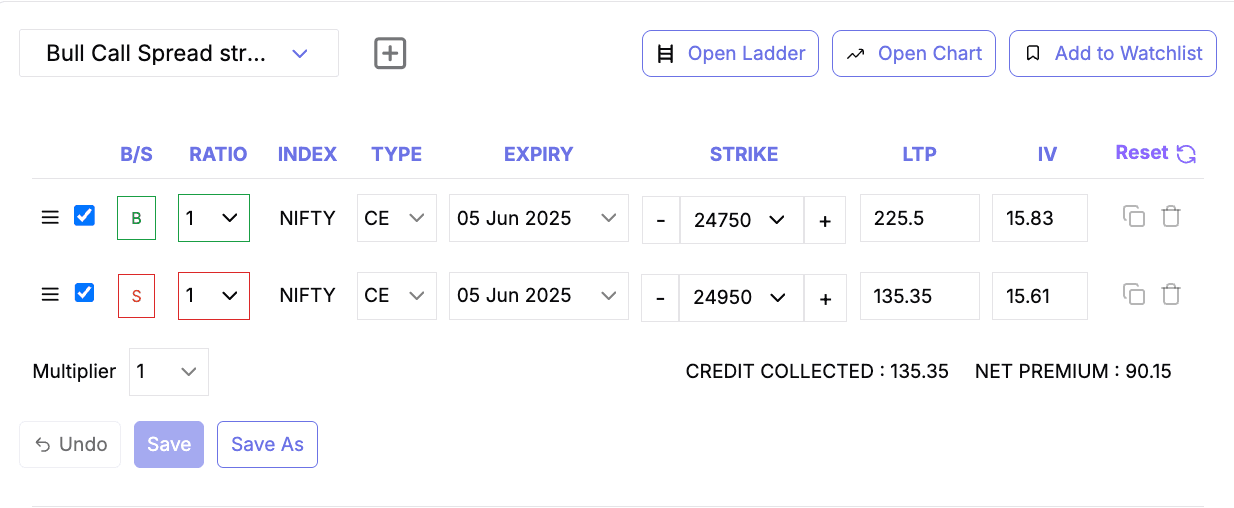
Task: Increase strike of the 24750 leg
Action: coord(825,220)
